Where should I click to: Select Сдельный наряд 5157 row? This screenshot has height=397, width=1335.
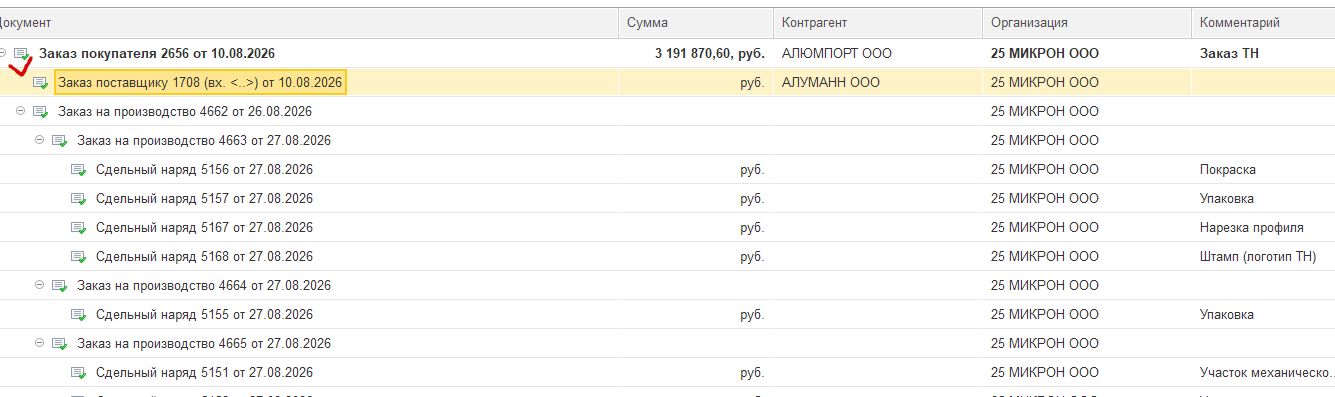tap(667, 199)
